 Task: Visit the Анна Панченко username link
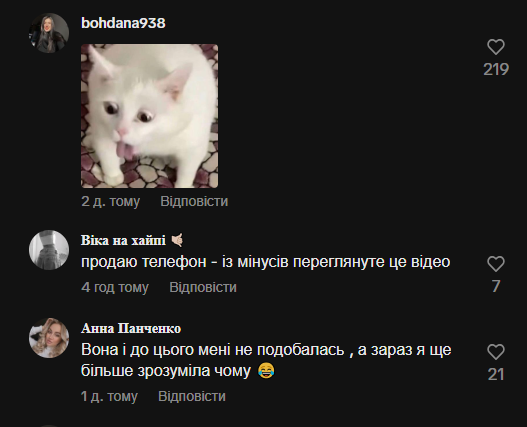click(131, 328)
